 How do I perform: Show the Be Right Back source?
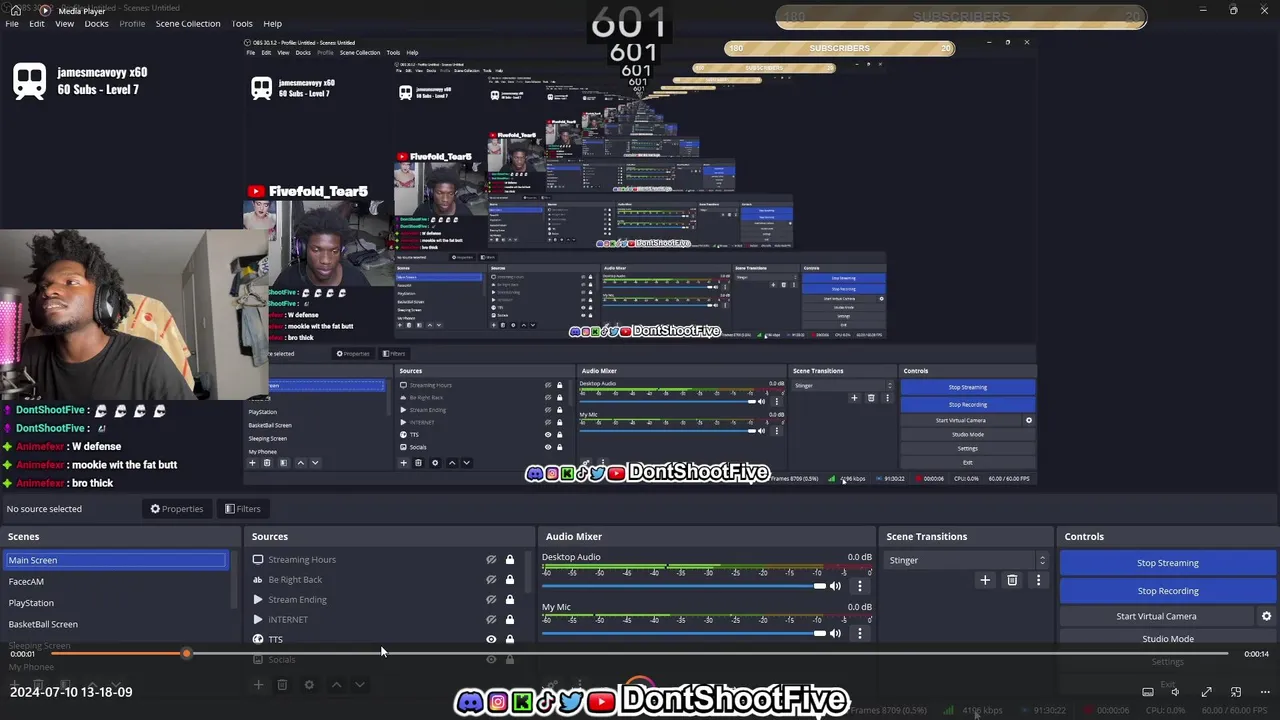[x=491, y=579]
